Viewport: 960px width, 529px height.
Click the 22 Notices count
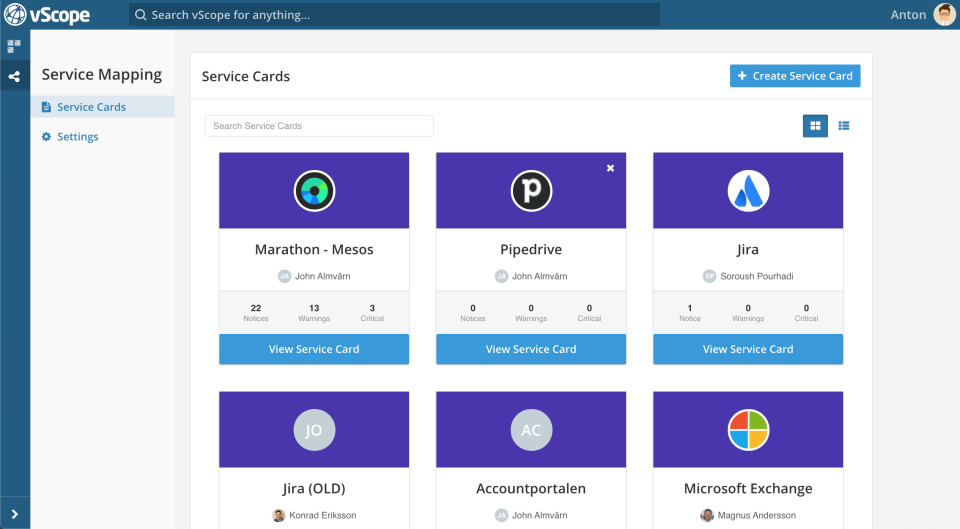(256, 312)
